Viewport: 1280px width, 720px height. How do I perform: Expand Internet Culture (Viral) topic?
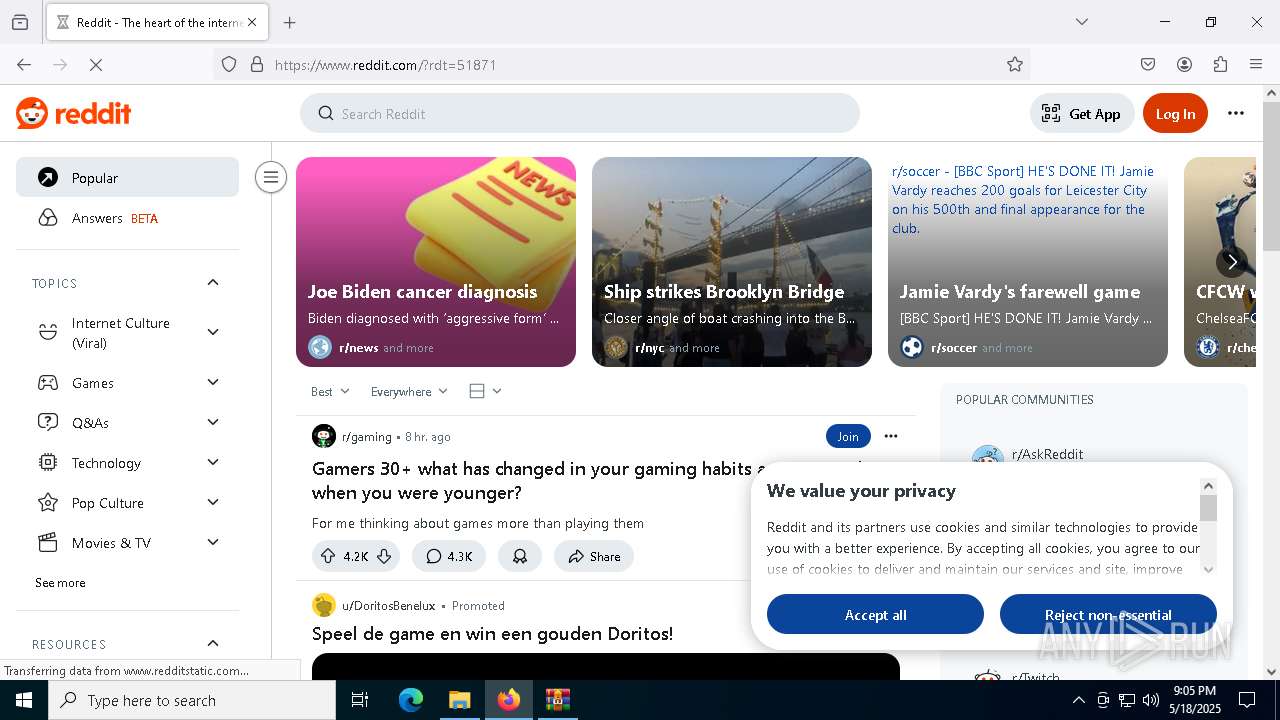127,333
